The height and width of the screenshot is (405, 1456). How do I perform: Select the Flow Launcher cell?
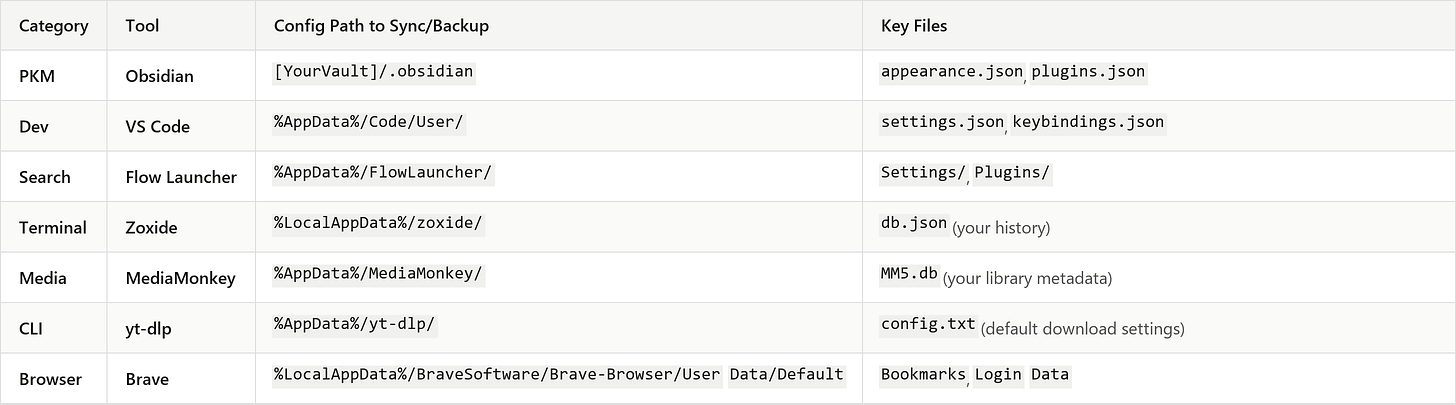coord(181,177)
